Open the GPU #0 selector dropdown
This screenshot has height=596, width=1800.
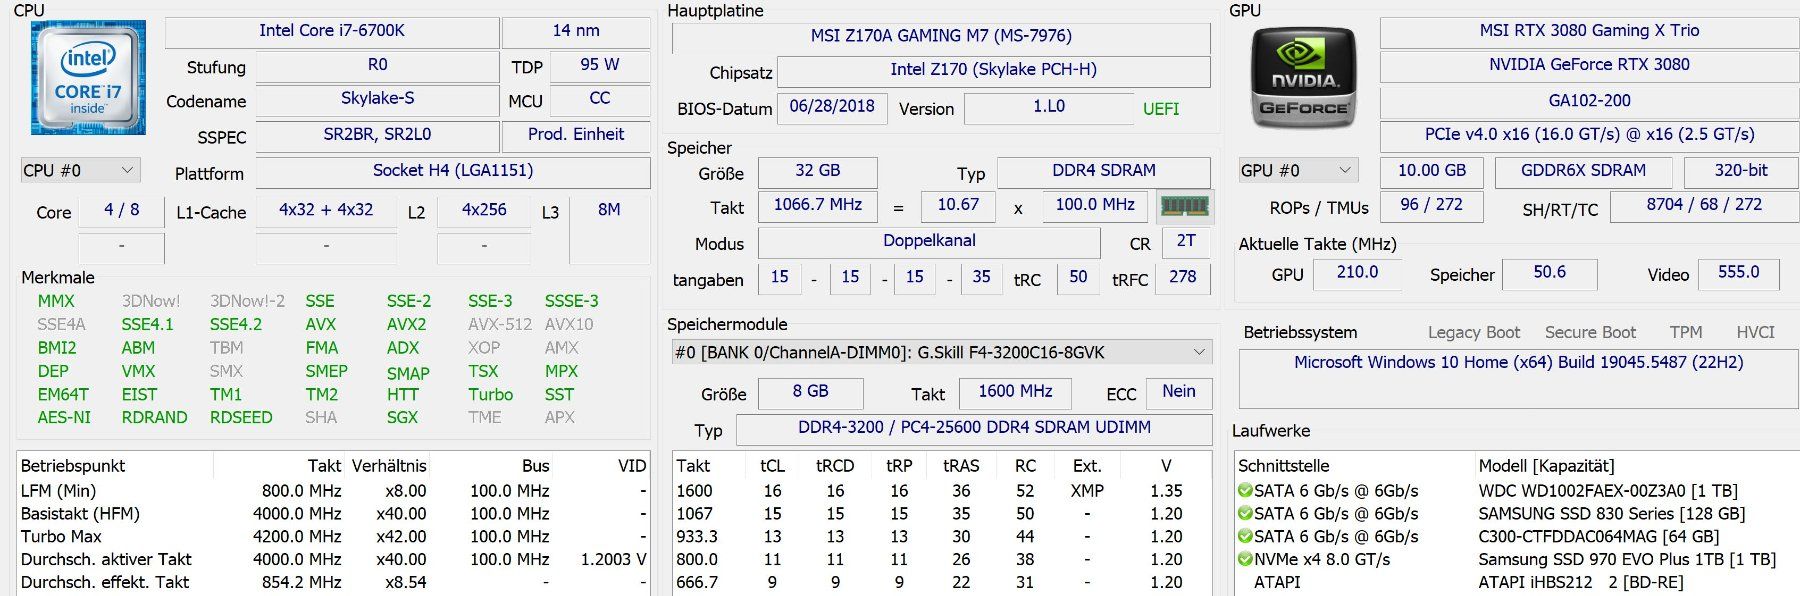[x=1297, y=170]
